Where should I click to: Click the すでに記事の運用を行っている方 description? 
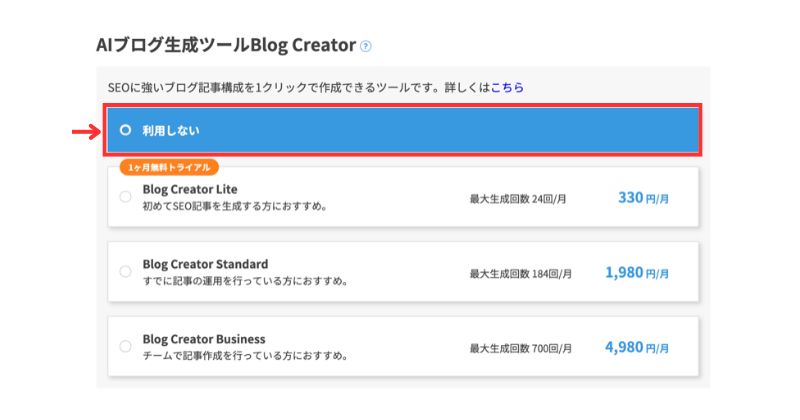point(245,281)
